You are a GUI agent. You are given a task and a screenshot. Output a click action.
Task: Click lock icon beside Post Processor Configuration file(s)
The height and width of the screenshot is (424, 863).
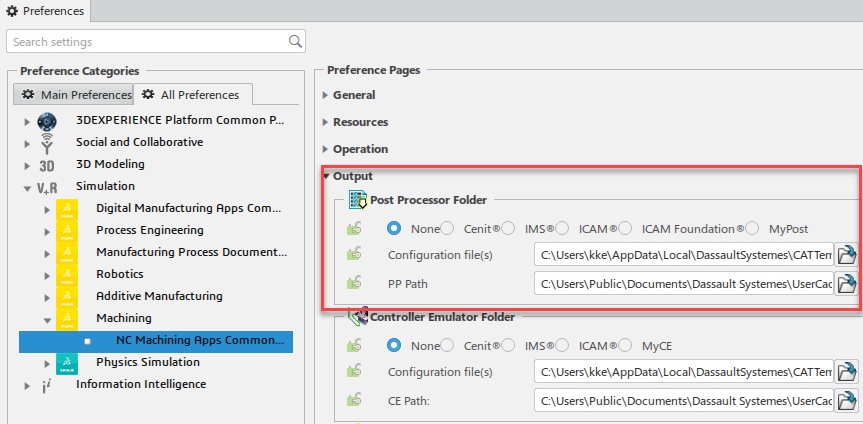pyautogui.click(x=354, y=255)
